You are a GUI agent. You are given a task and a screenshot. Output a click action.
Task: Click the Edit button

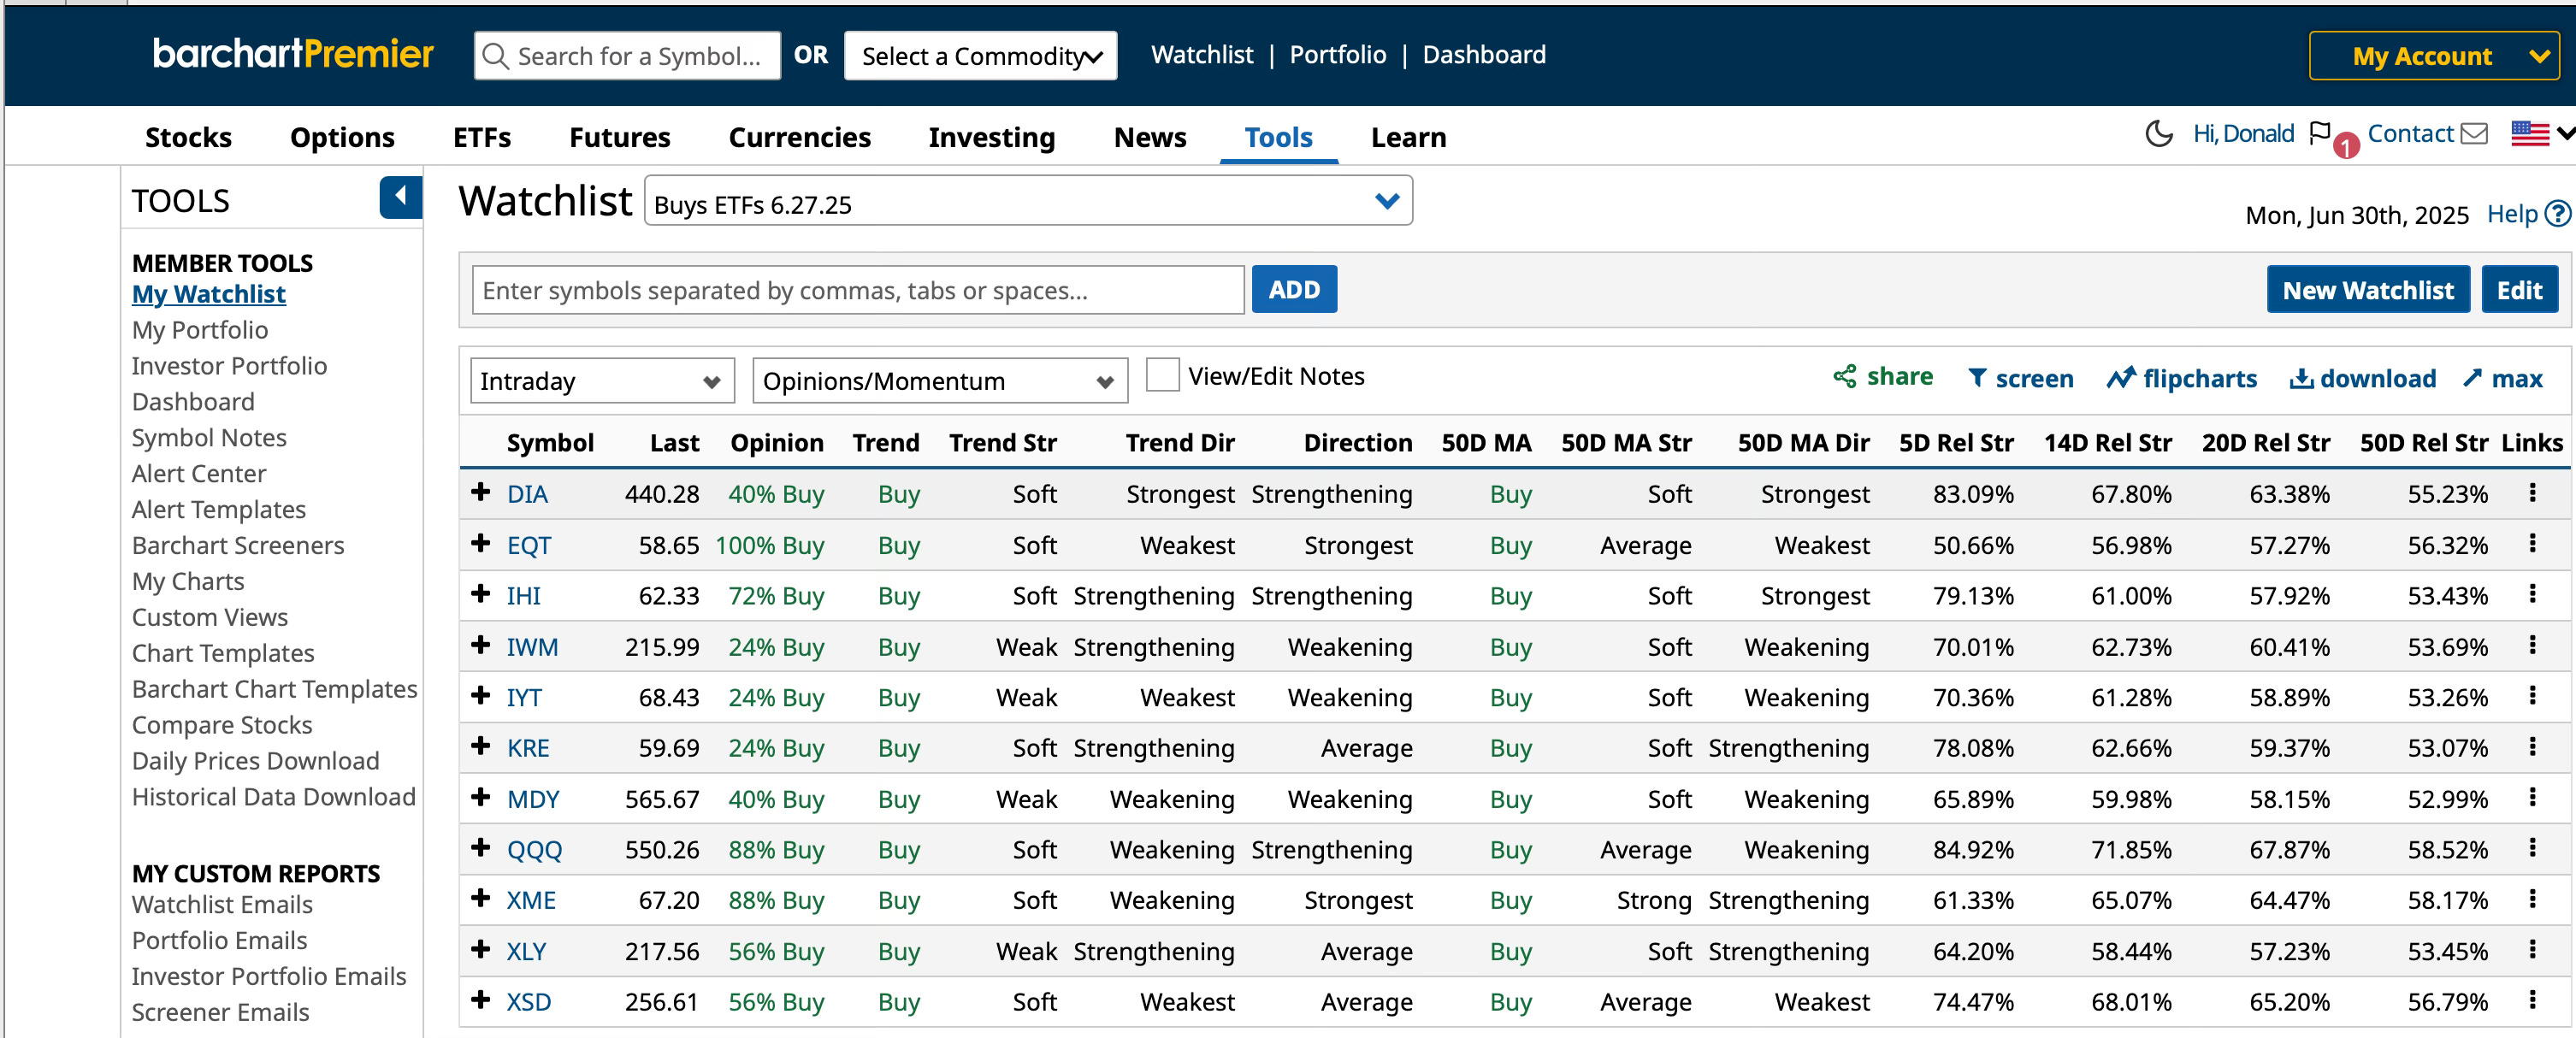[2519, 290]
